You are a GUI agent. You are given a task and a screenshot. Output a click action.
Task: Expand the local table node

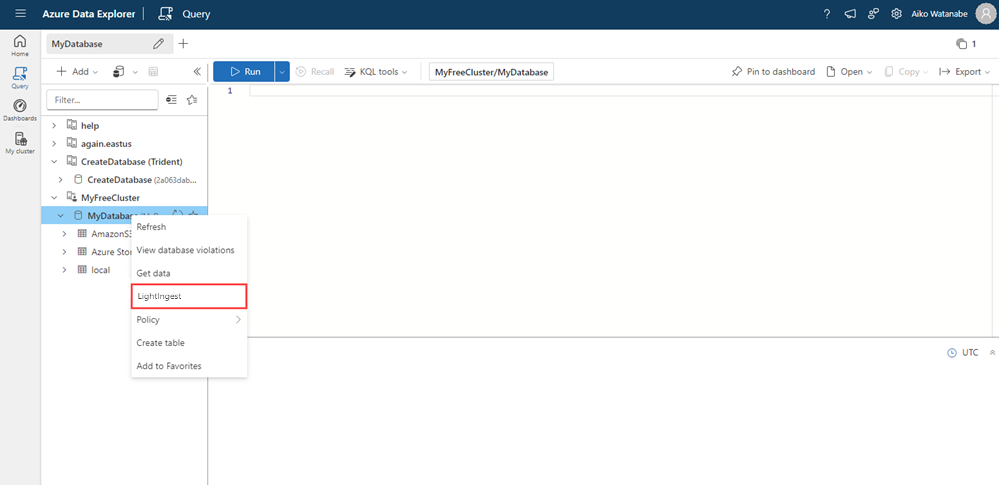pos(64,270)
